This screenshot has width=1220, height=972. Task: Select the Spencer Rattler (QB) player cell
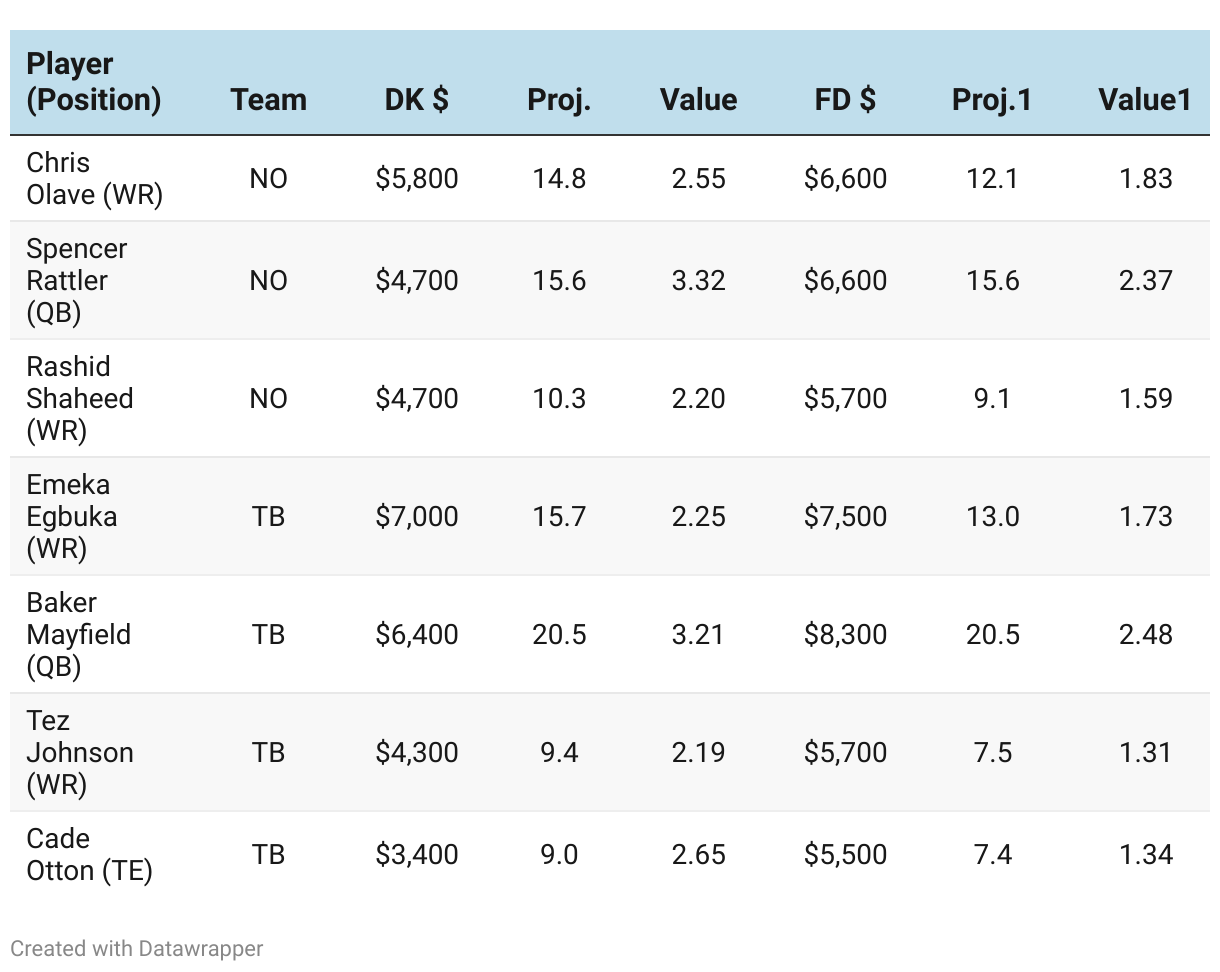click(77, 280)
